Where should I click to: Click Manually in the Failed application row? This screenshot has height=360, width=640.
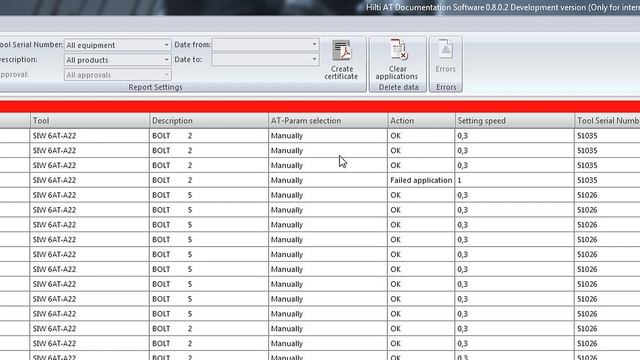[287, 180]
